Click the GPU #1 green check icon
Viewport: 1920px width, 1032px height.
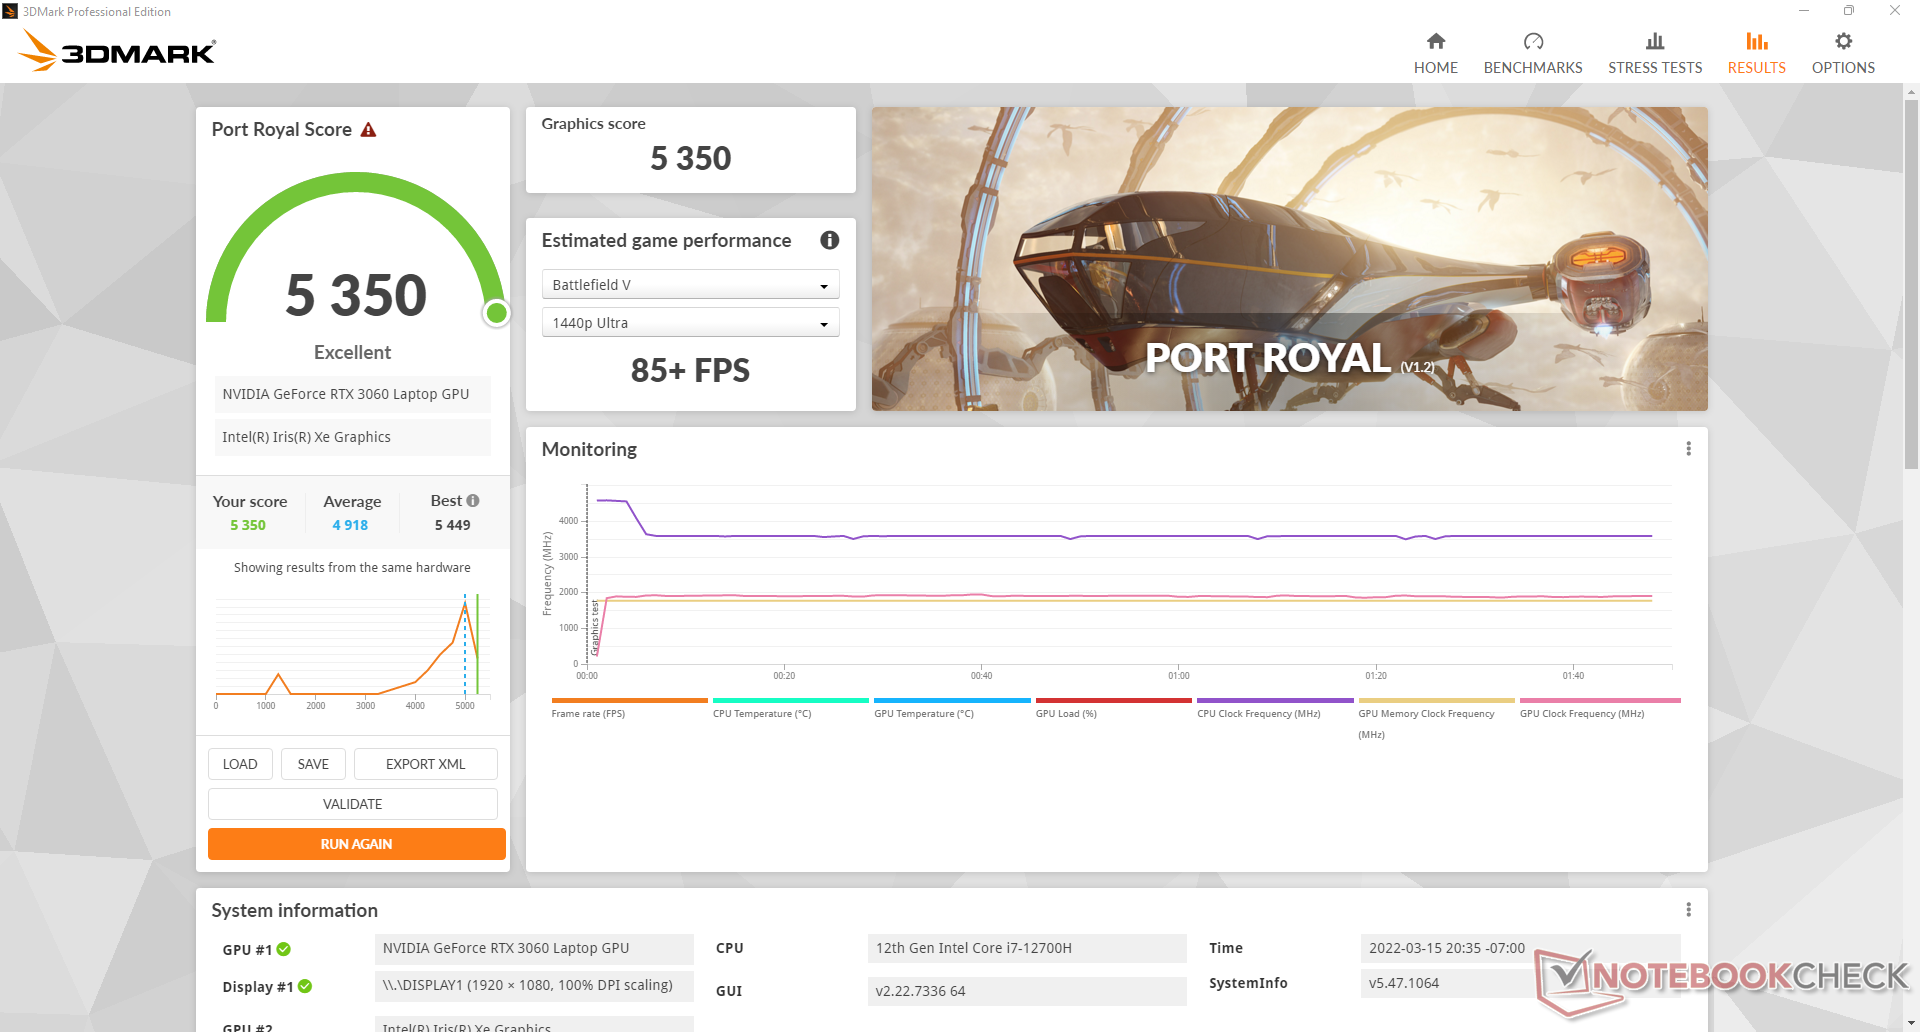pyautogui.click(x=284, y=949)
